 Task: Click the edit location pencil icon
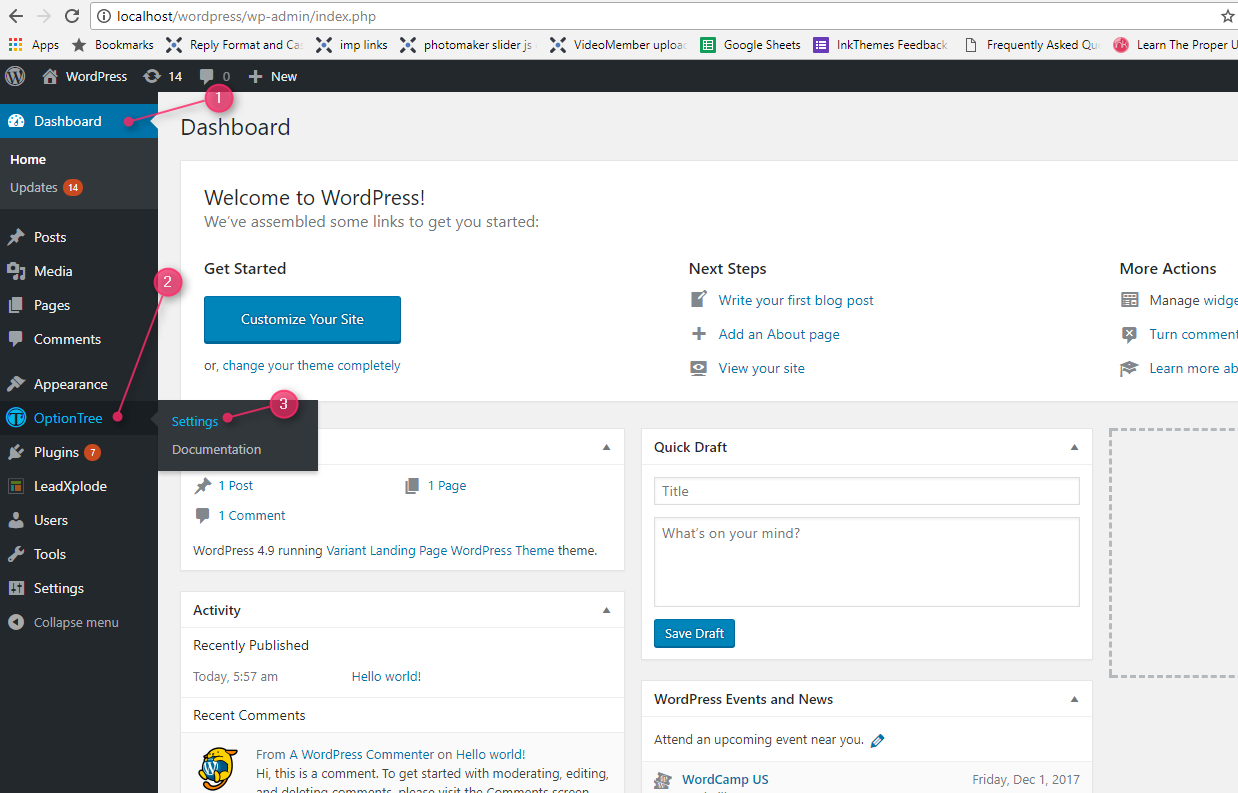pyautogui.click(x=878, y=741)
